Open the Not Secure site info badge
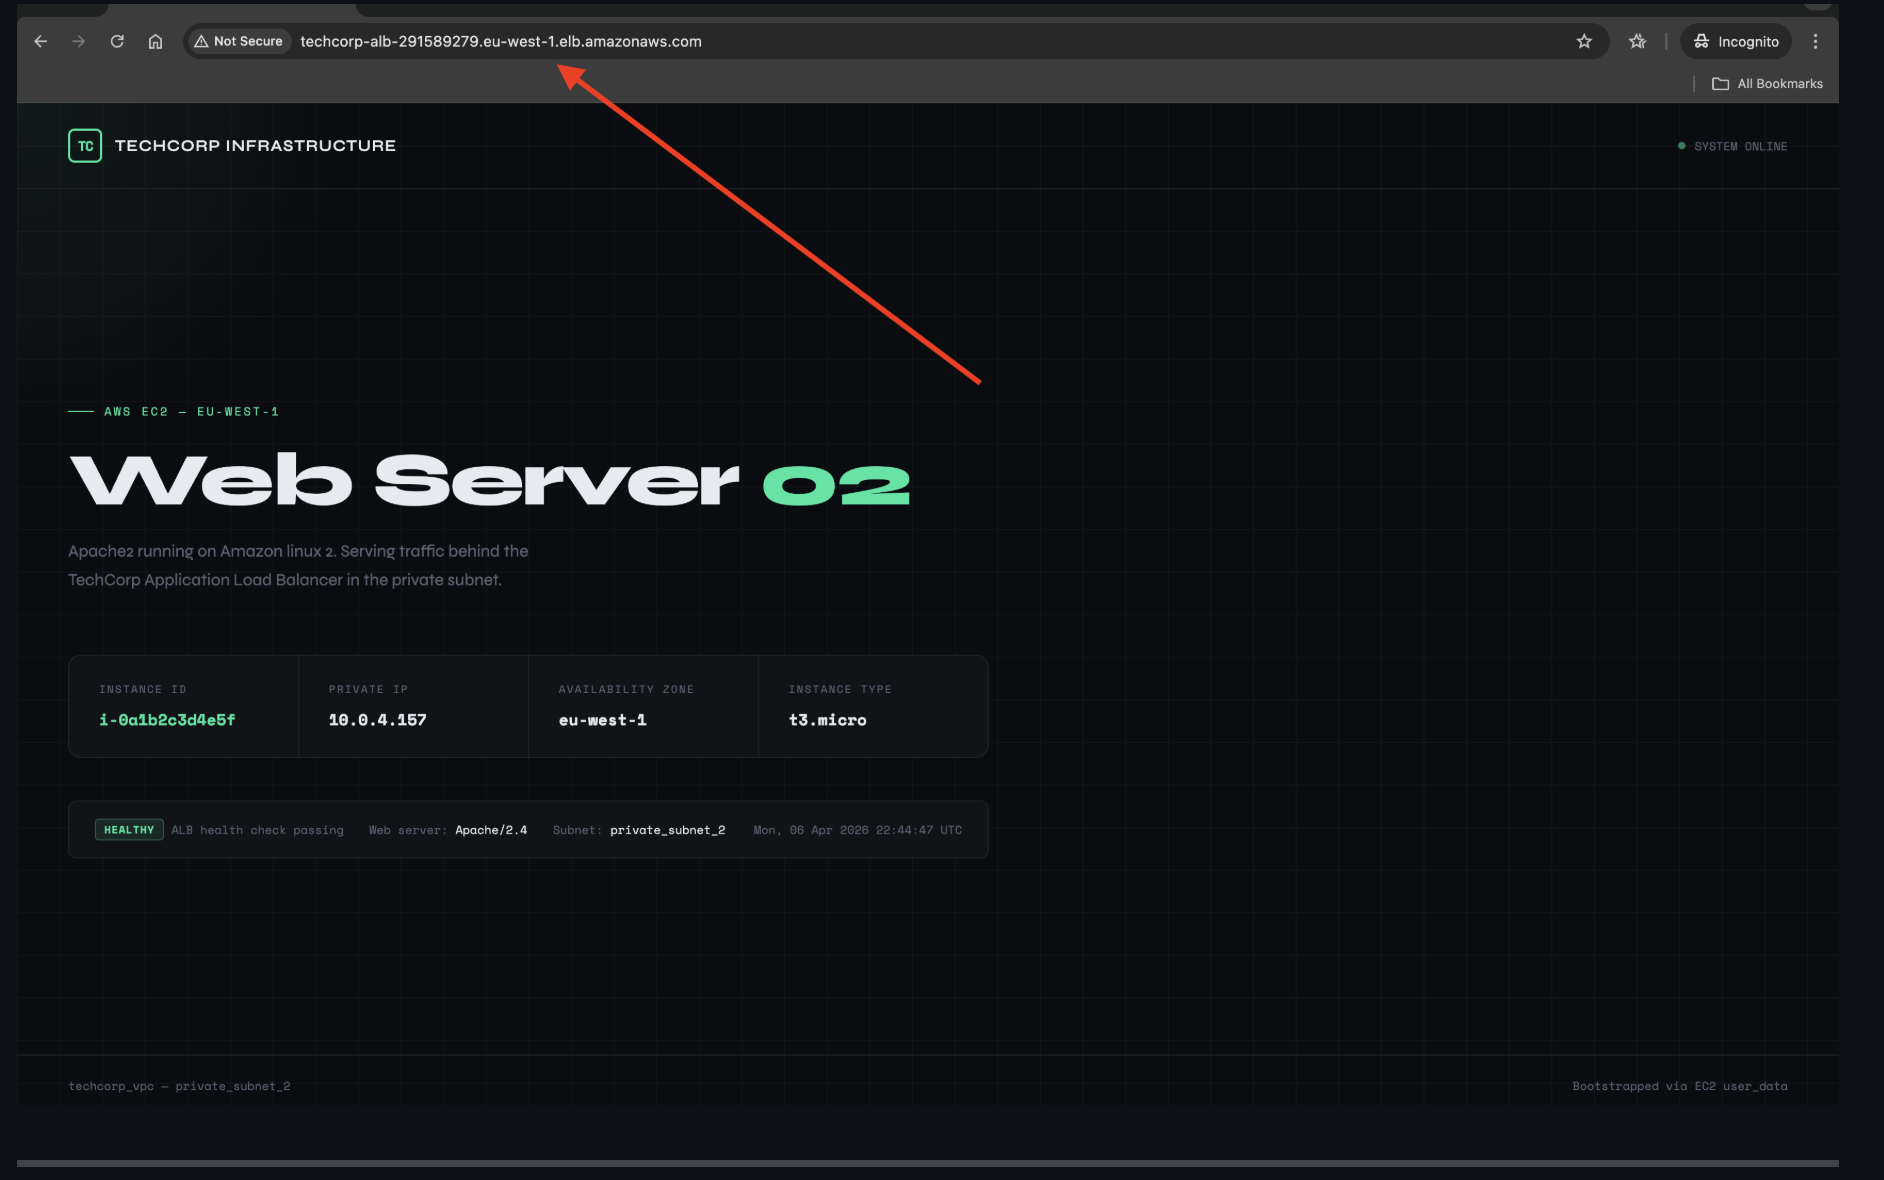Viewport: 1884px width, 1180px height. tap(239, 42)
